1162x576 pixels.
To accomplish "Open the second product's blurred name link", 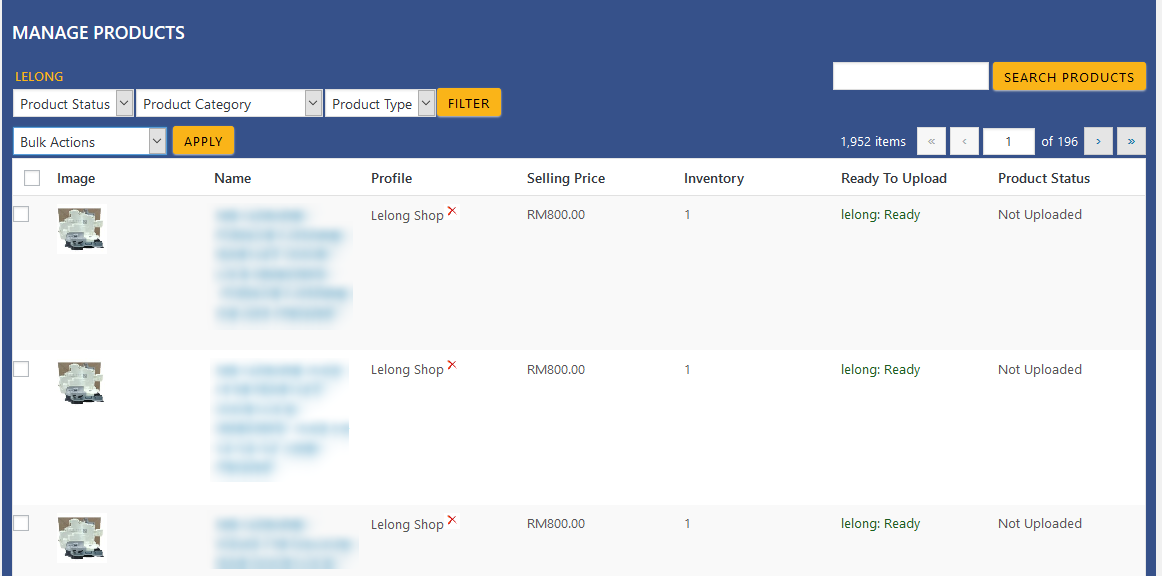I will [282, 419].
